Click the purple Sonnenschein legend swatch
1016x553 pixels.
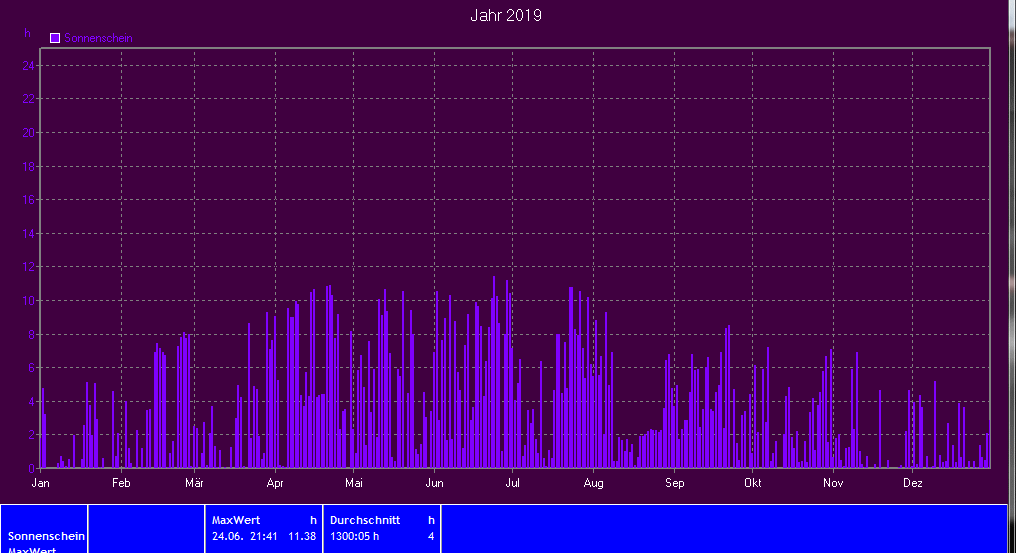coord(56,38)
